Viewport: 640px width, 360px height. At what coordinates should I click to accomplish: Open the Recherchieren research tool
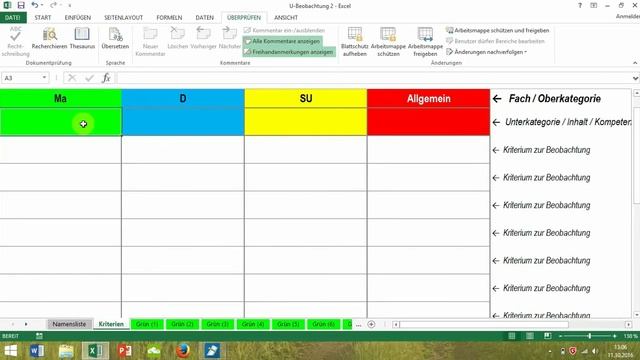49,39
